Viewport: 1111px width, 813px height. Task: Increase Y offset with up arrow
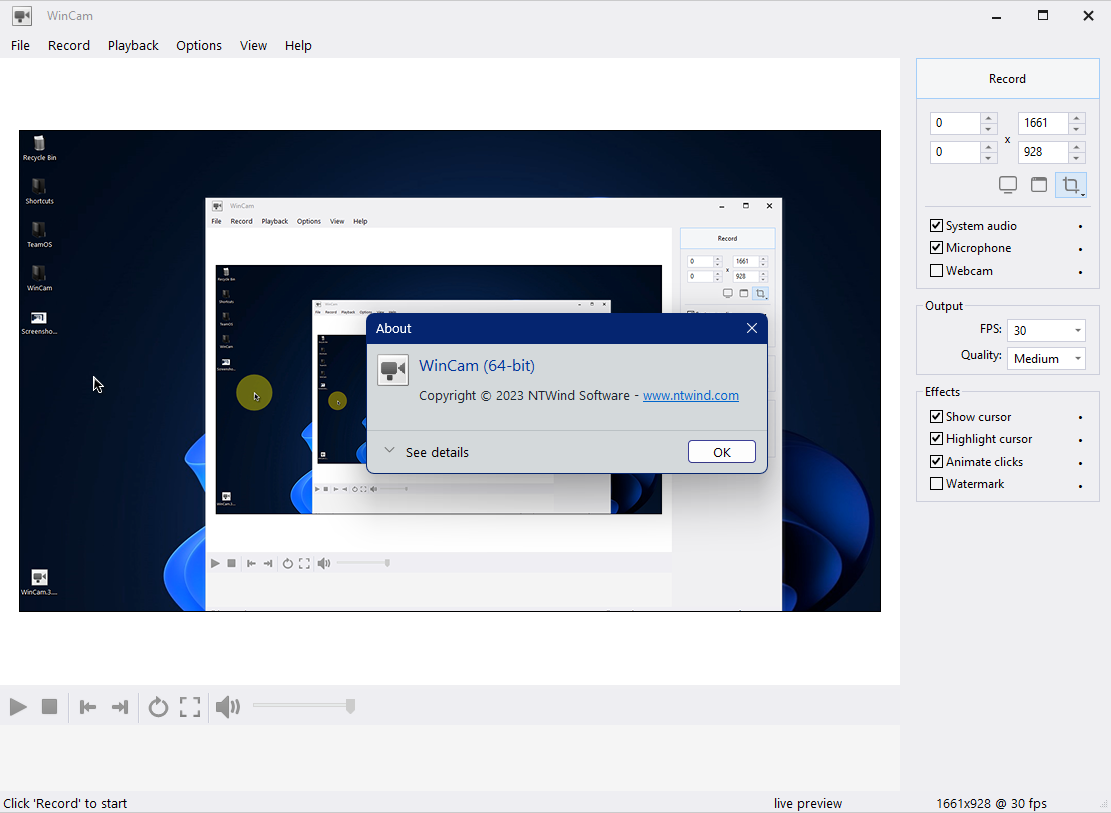[988, 146]
